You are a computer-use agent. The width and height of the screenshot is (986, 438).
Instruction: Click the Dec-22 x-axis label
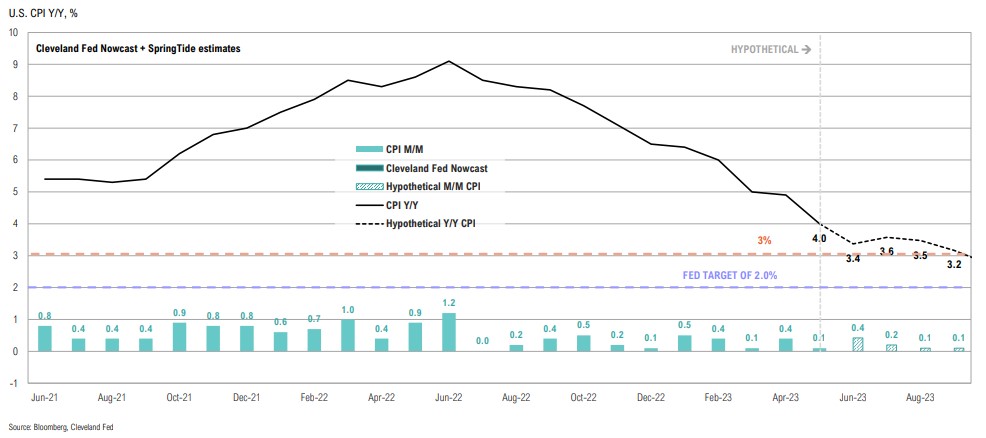[651, 397]
